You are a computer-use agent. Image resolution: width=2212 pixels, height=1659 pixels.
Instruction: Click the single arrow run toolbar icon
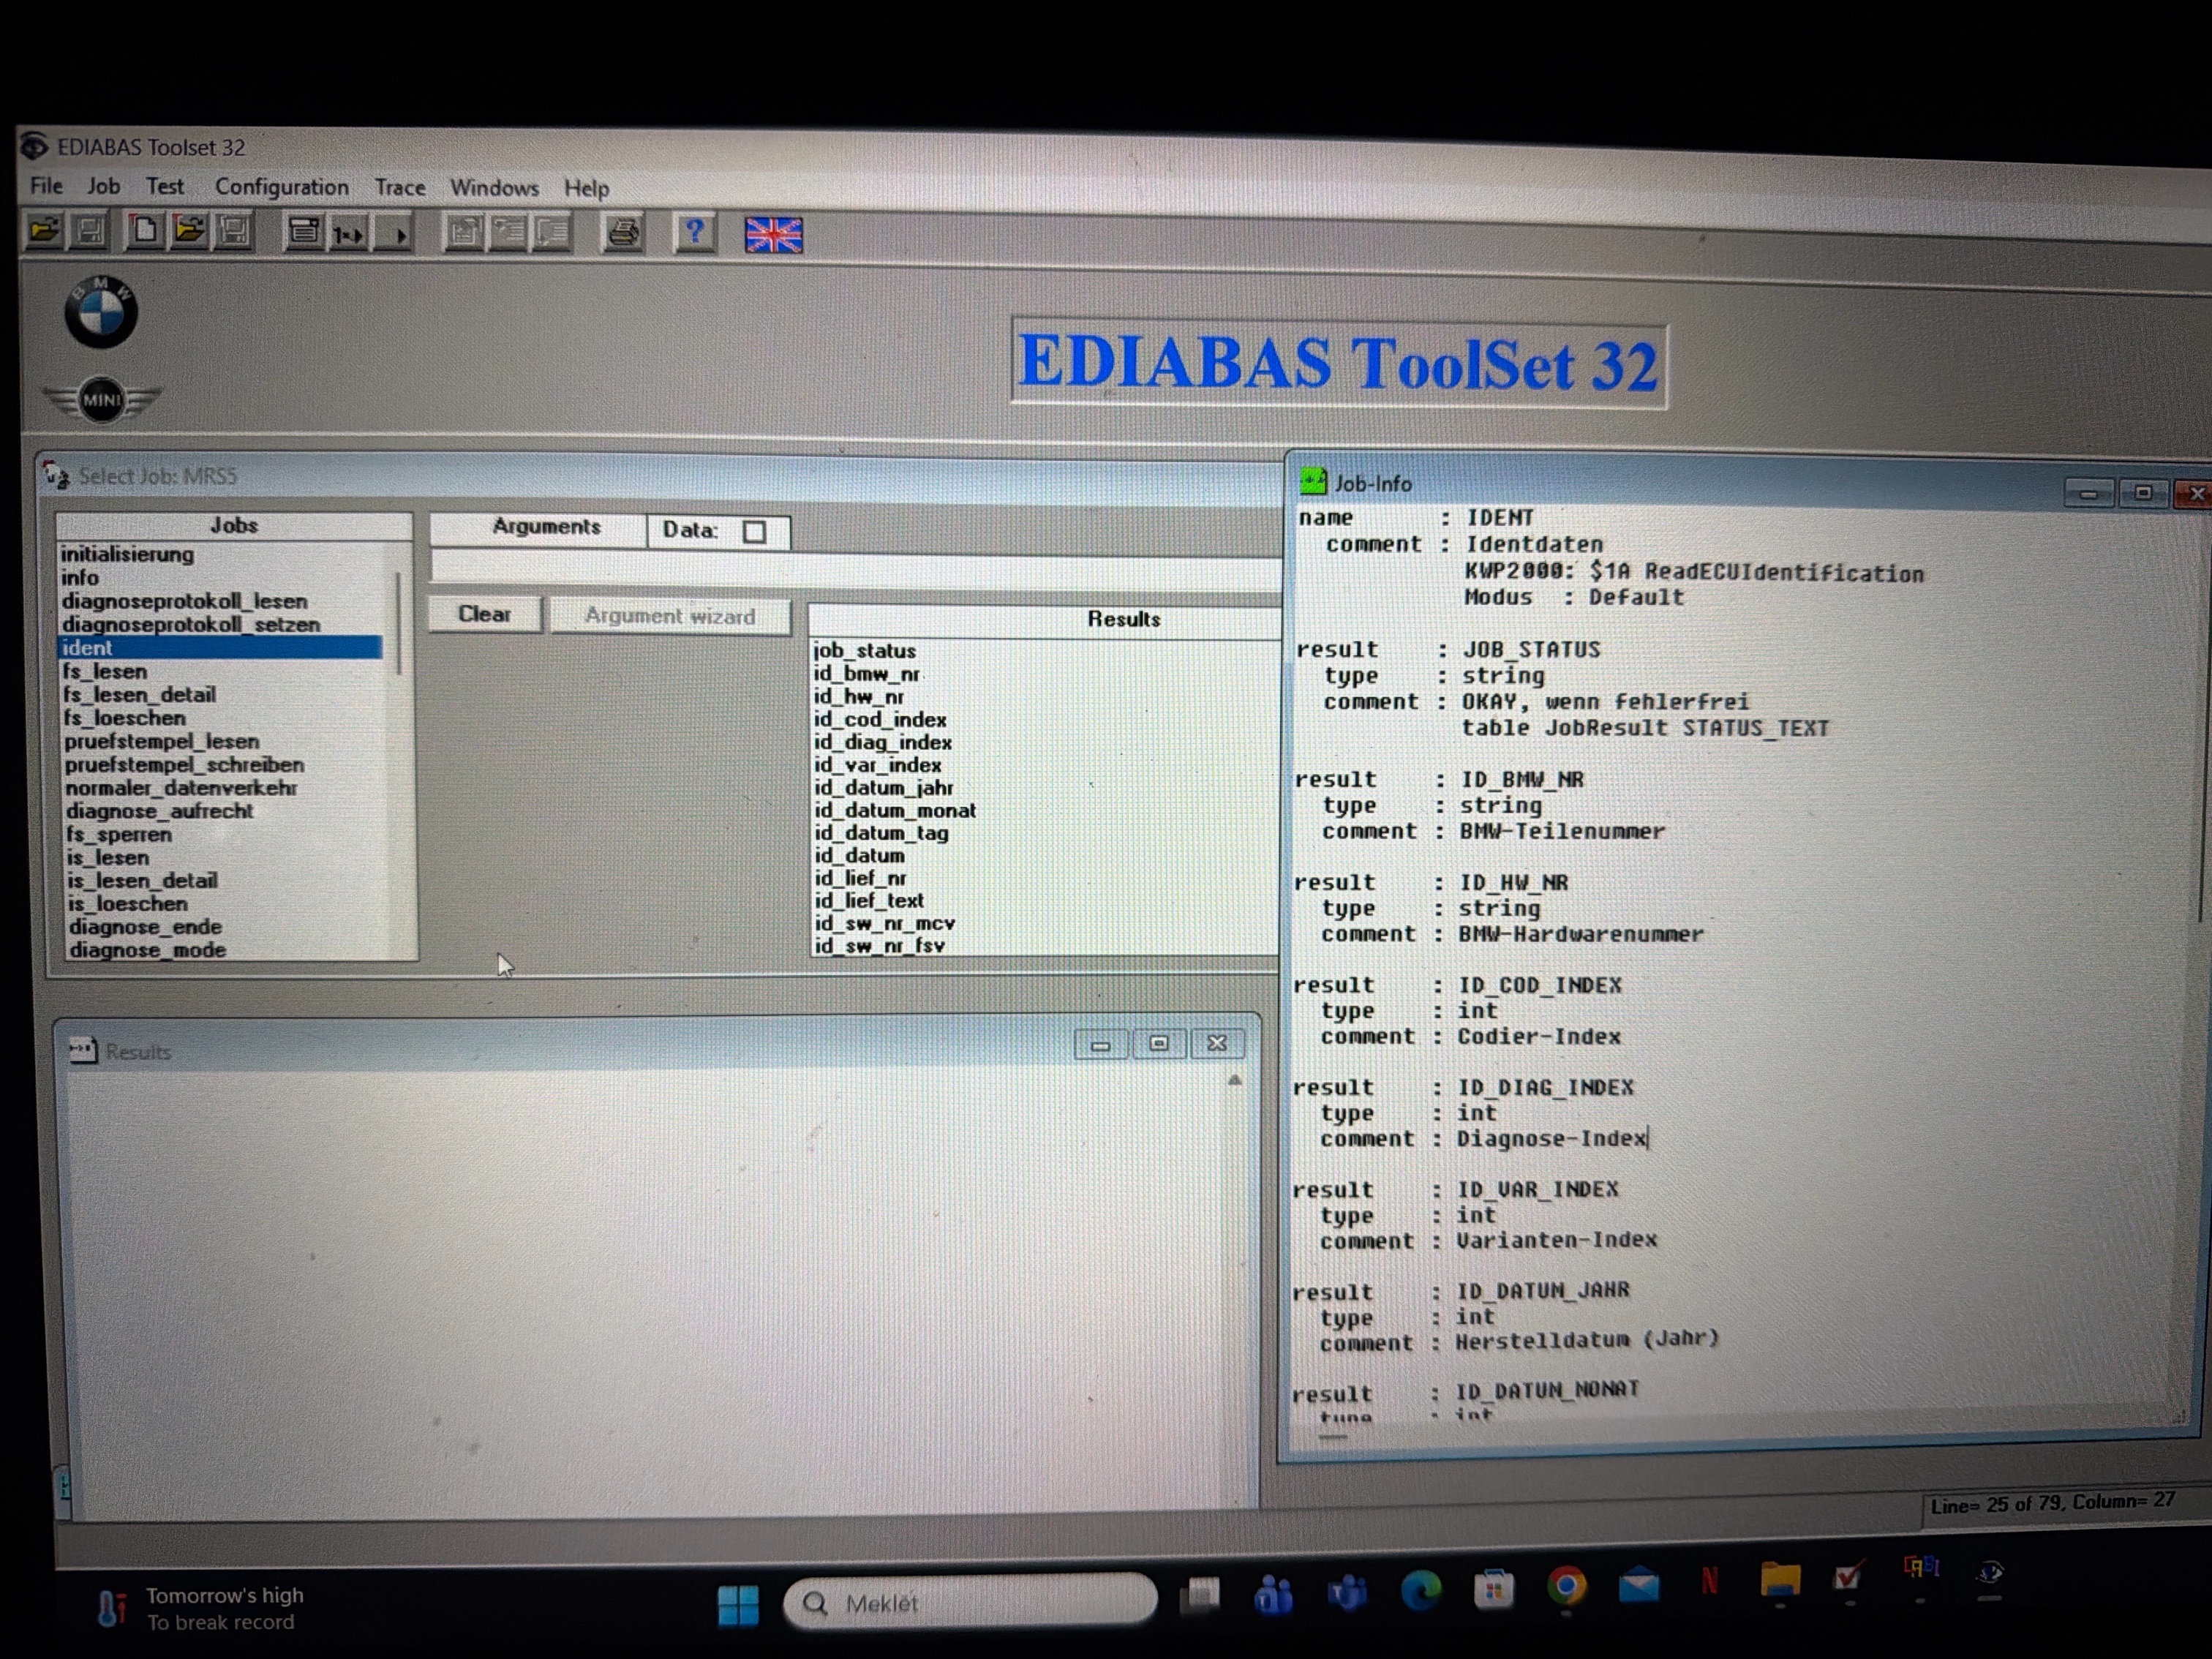pyautogui.click(x=393, y=234)
